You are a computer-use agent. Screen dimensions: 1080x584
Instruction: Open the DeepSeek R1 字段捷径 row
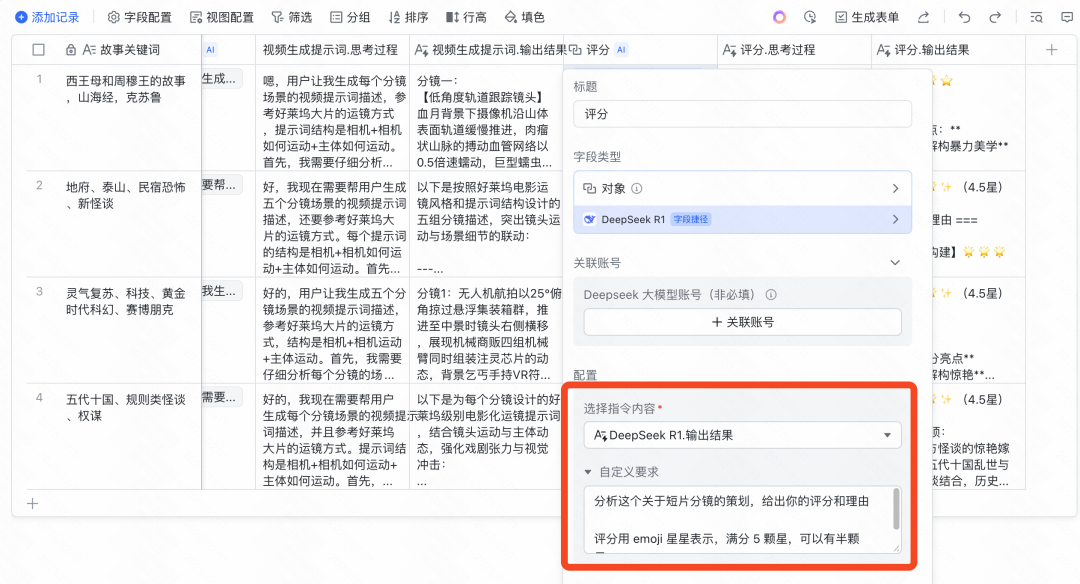coord(742,219)
